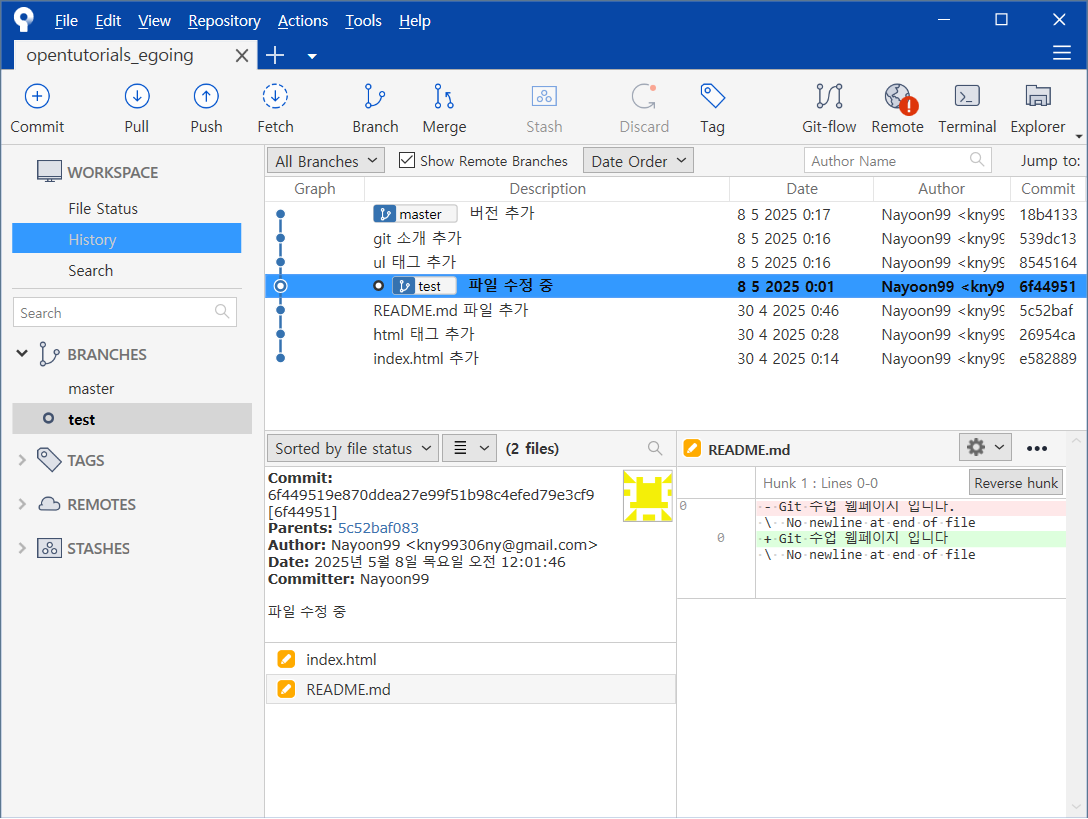Expand the REMOTES section
The width and height of the screenshot is (1088, 819).
click(22, 504)
